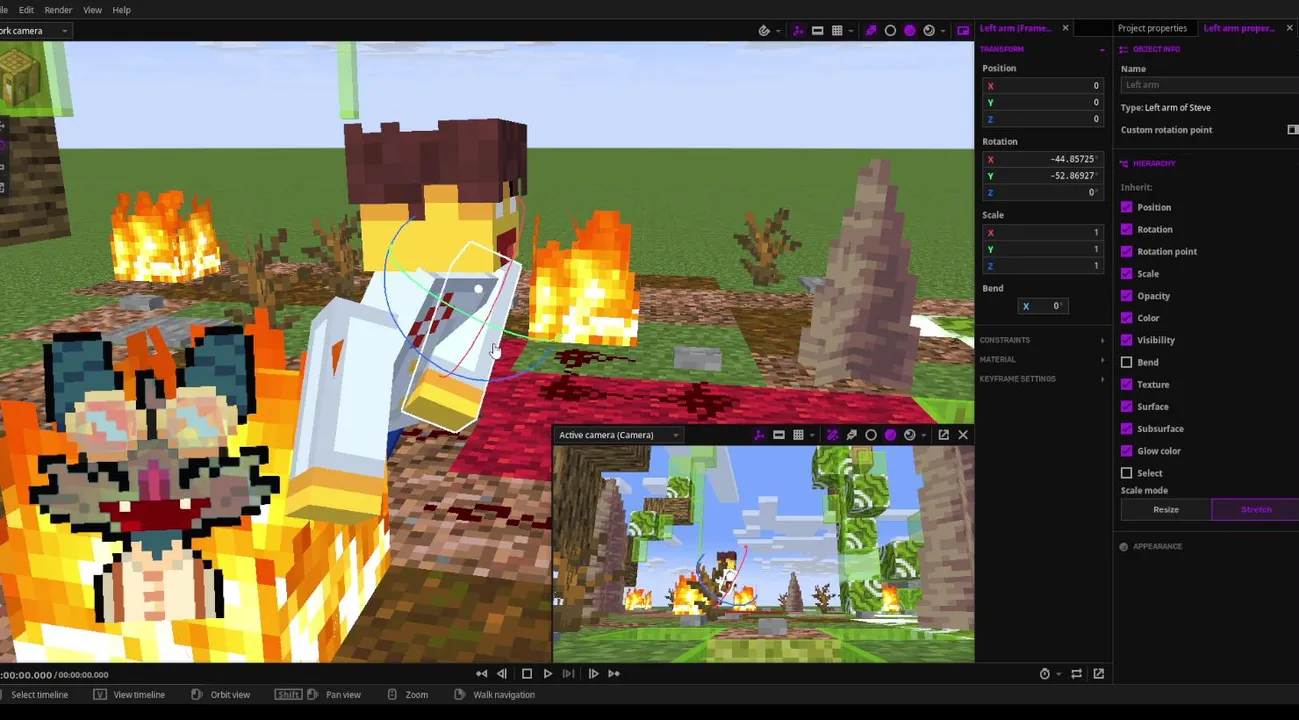The image size is (1299, 720).
Task: Toggle the secondary camera view icon
Action: (x=963, y=31)
